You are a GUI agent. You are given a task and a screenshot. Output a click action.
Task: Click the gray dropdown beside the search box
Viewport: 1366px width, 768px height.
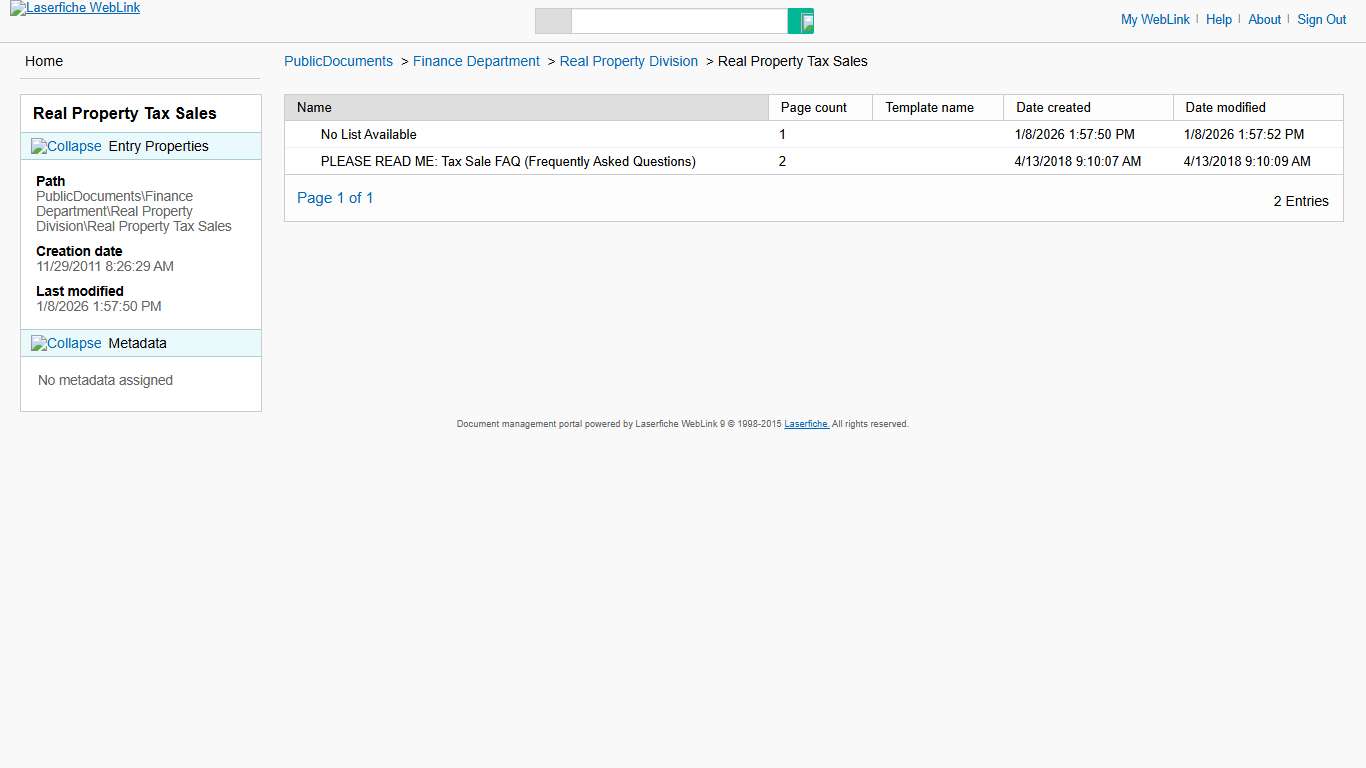[553, 20]
